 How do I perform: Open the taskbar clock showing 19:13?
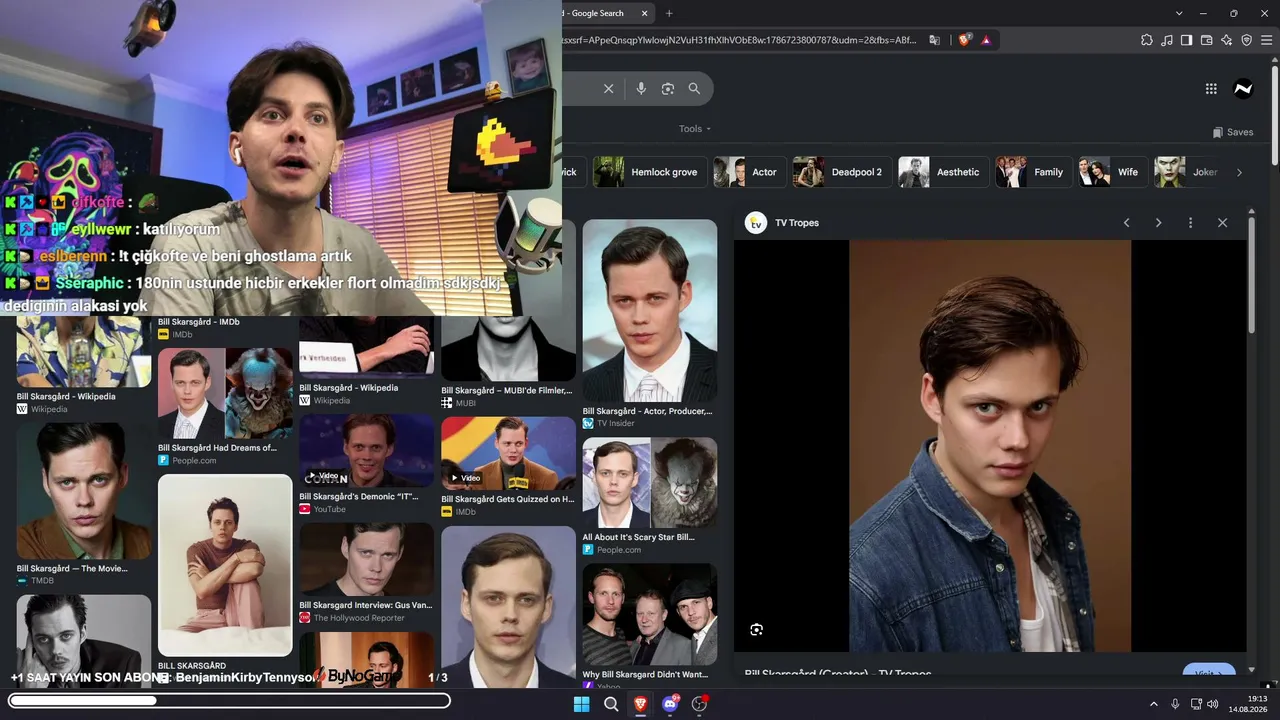point(1249,704)
